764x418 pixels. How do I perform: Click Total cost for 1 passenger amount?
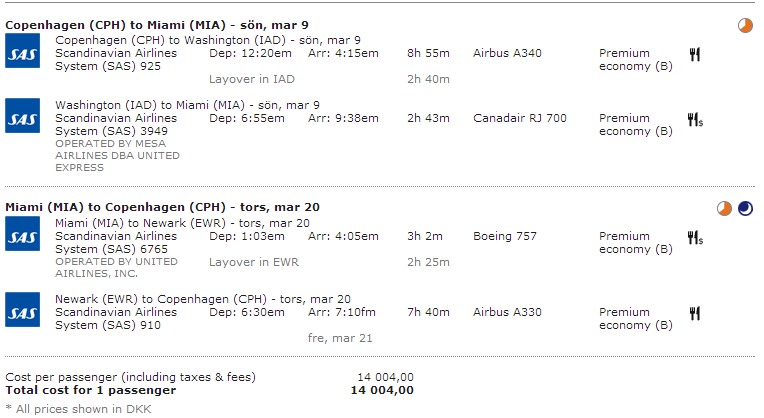click(x=382, y=390)
